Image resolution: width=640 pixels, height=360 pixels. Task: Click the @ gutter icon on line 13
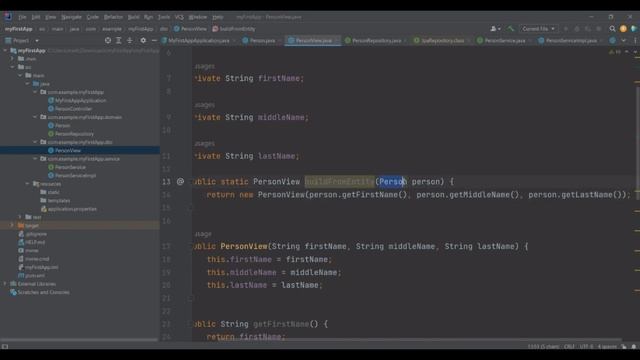point(180,182)
